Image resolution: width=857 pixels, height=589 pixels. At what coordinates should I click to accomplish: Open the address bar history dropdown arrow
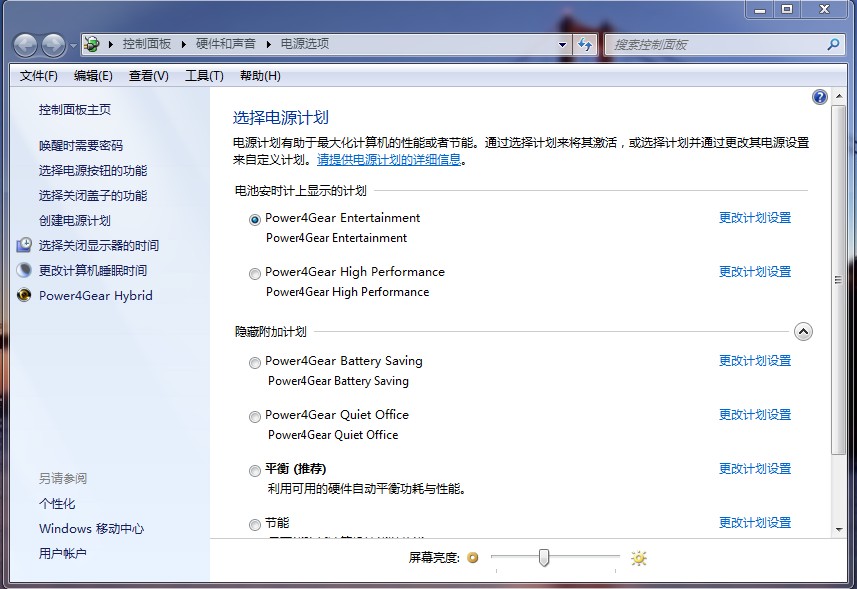562,45
